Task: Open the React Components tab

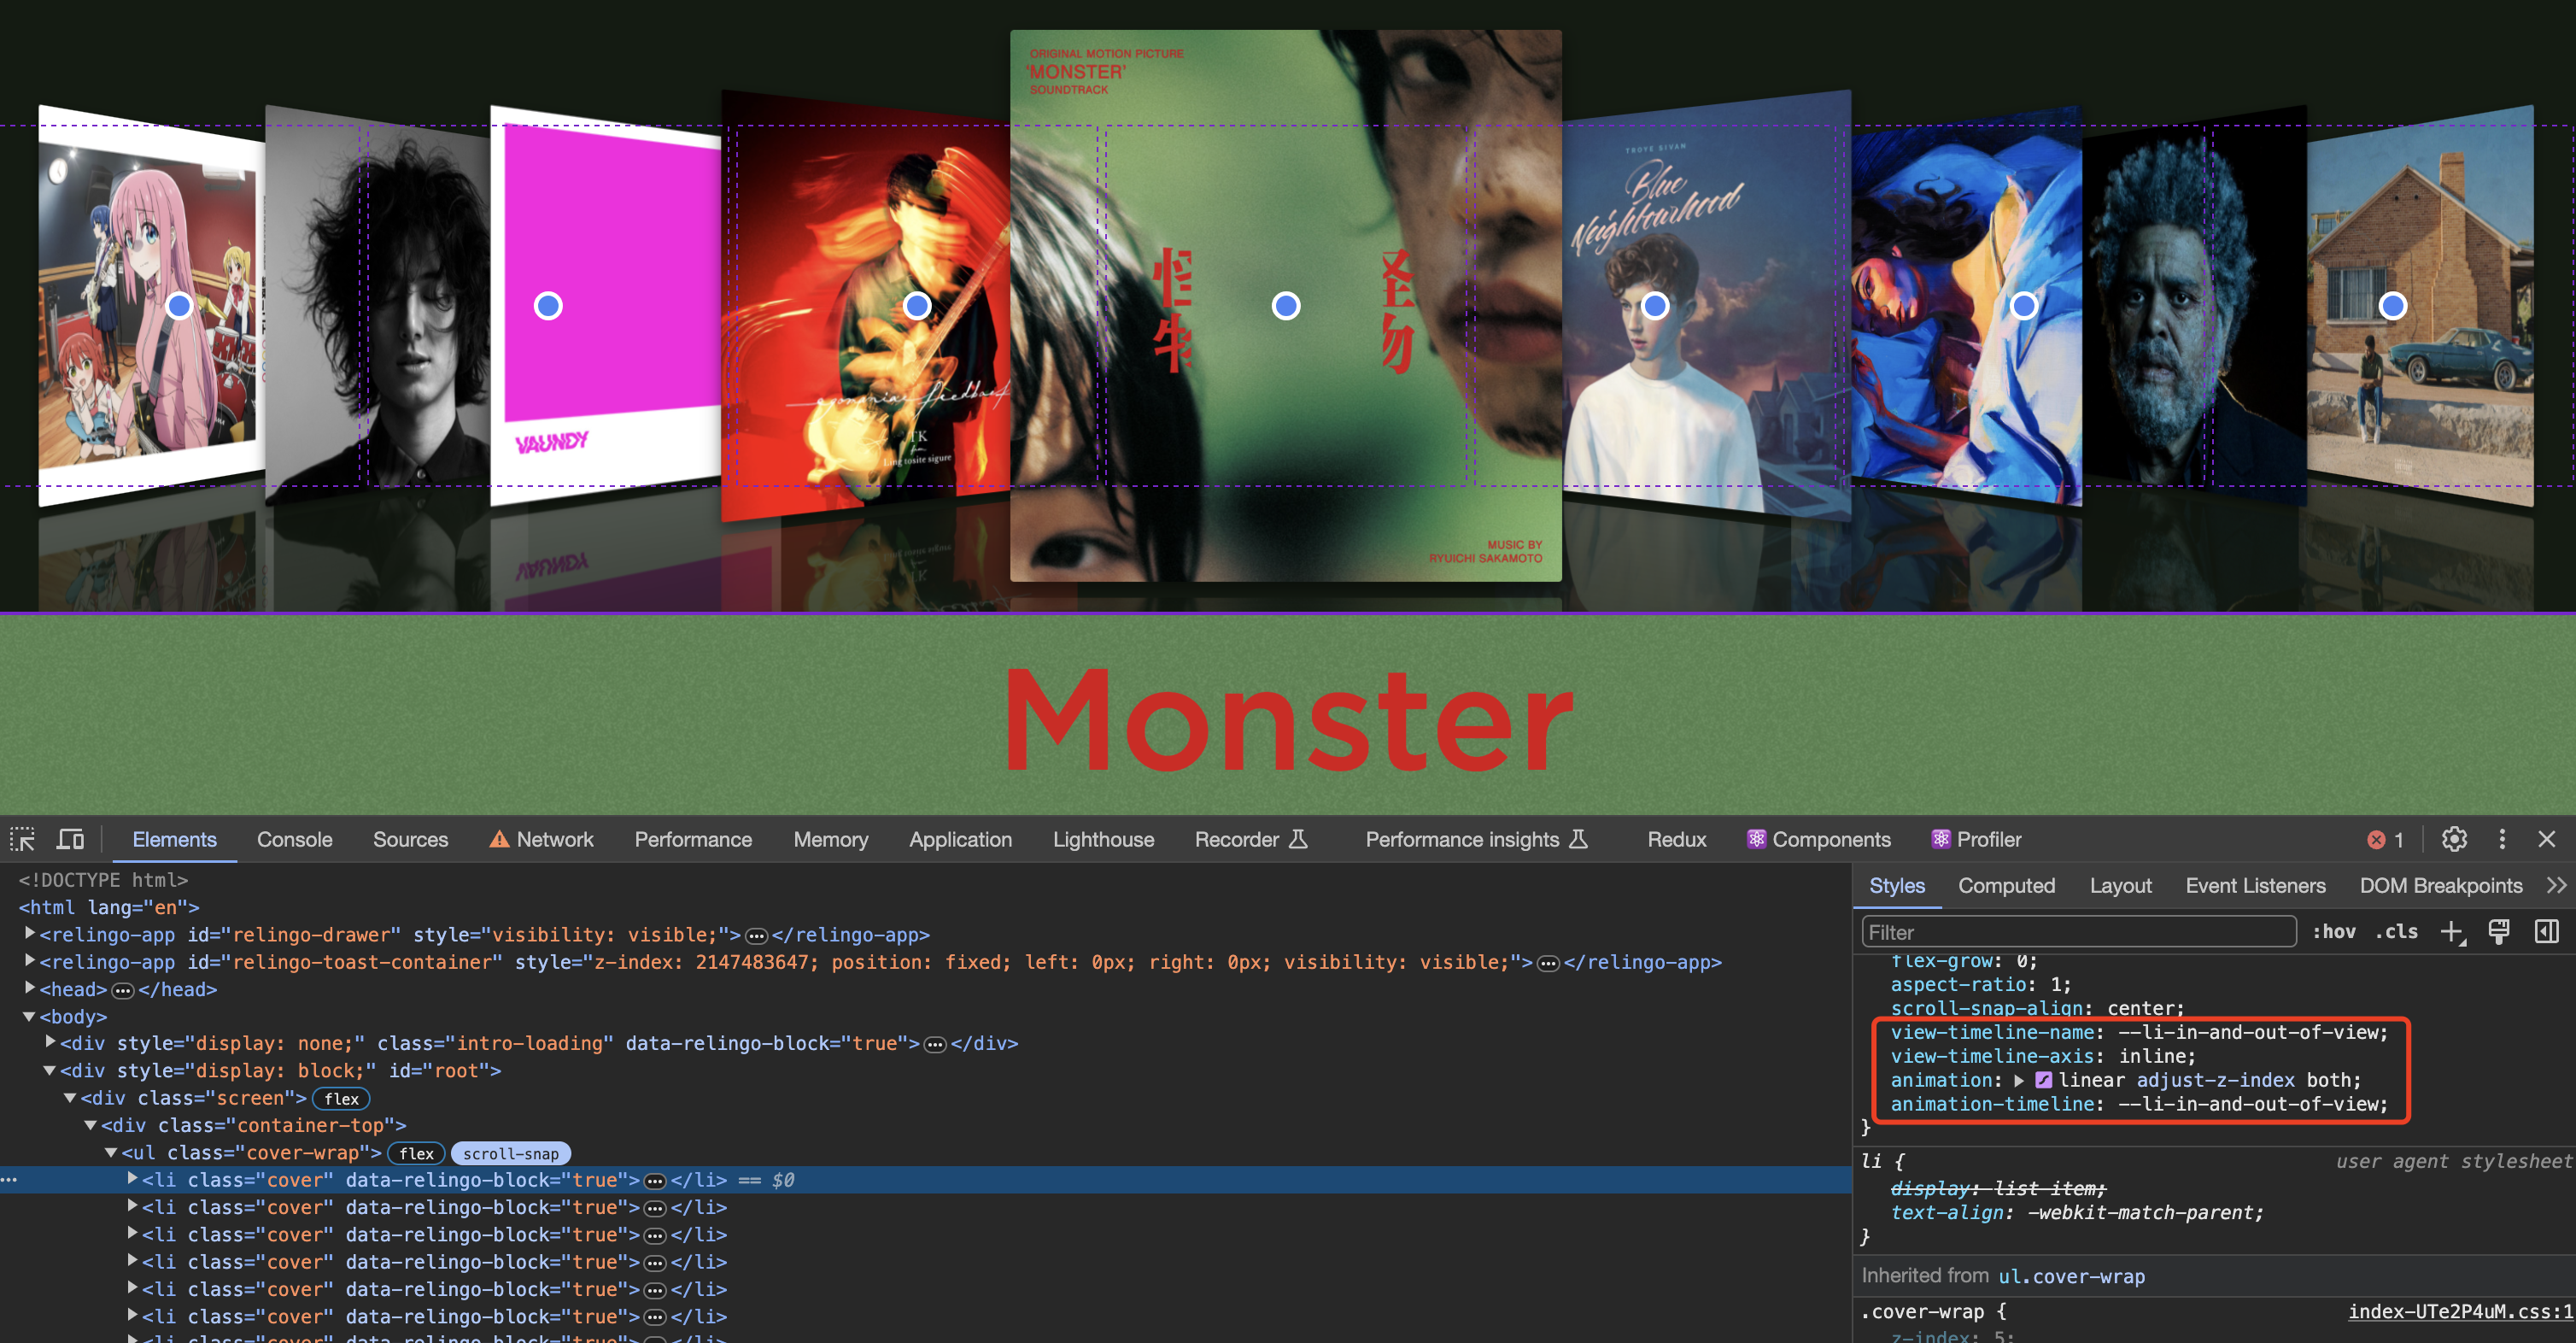Action: point(1818,839)
